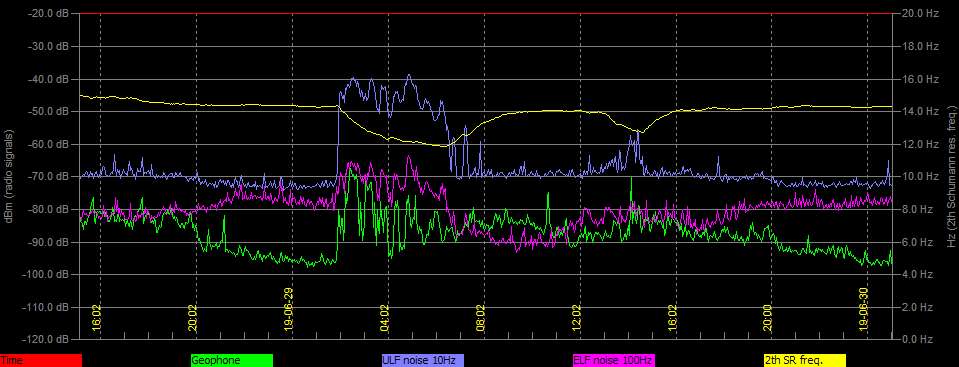Screen dimensions: 959x367
Task: Click the magenta ELF noise 100Hz legend
Action: 613,360
